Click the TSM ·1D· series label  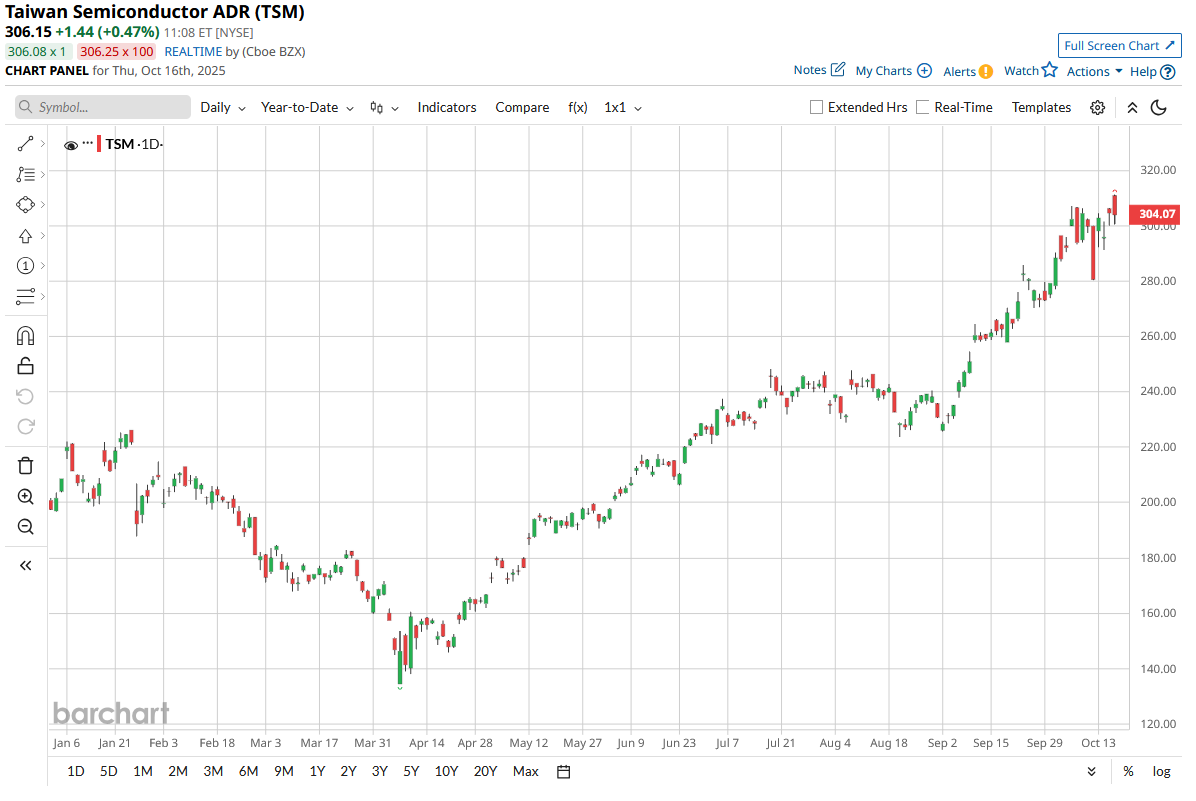point(134,144)
